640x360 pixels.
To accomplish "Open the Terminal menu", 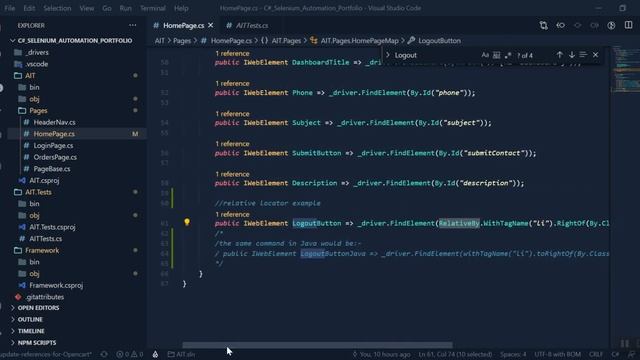I will [x=153, y=8].
